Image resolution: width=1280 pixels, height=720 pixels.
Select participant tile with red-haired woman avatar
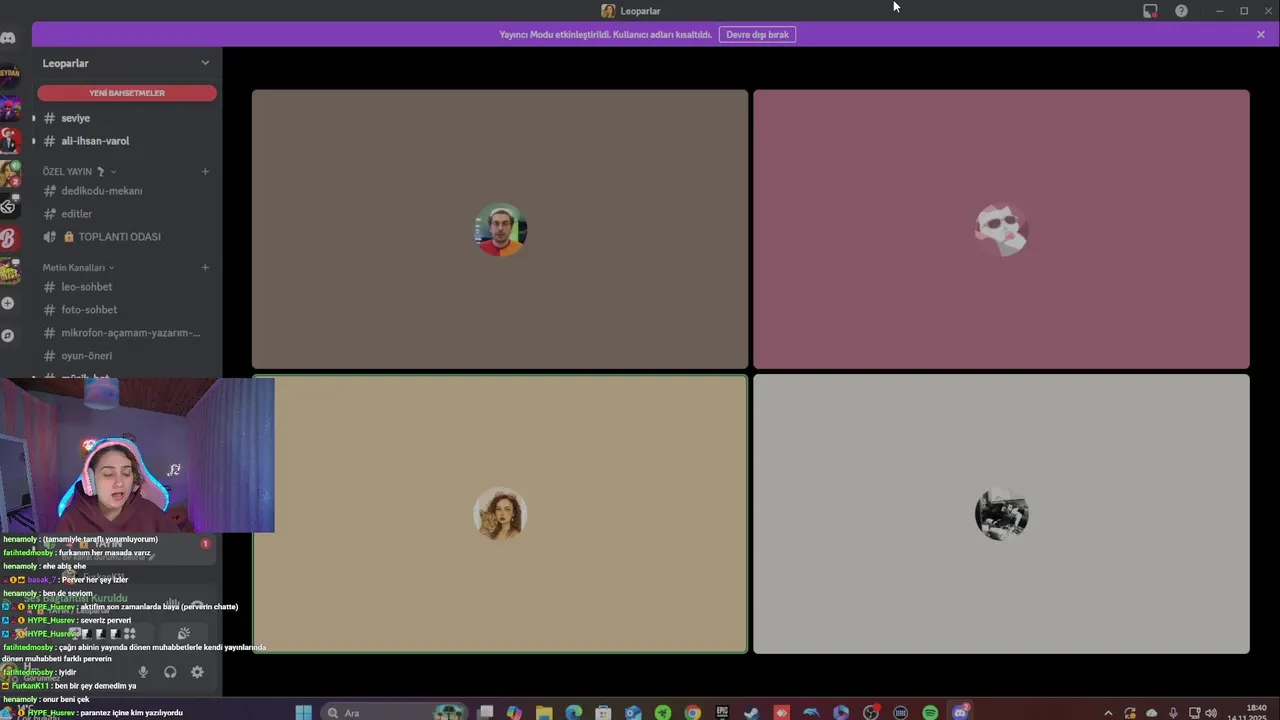500,514
